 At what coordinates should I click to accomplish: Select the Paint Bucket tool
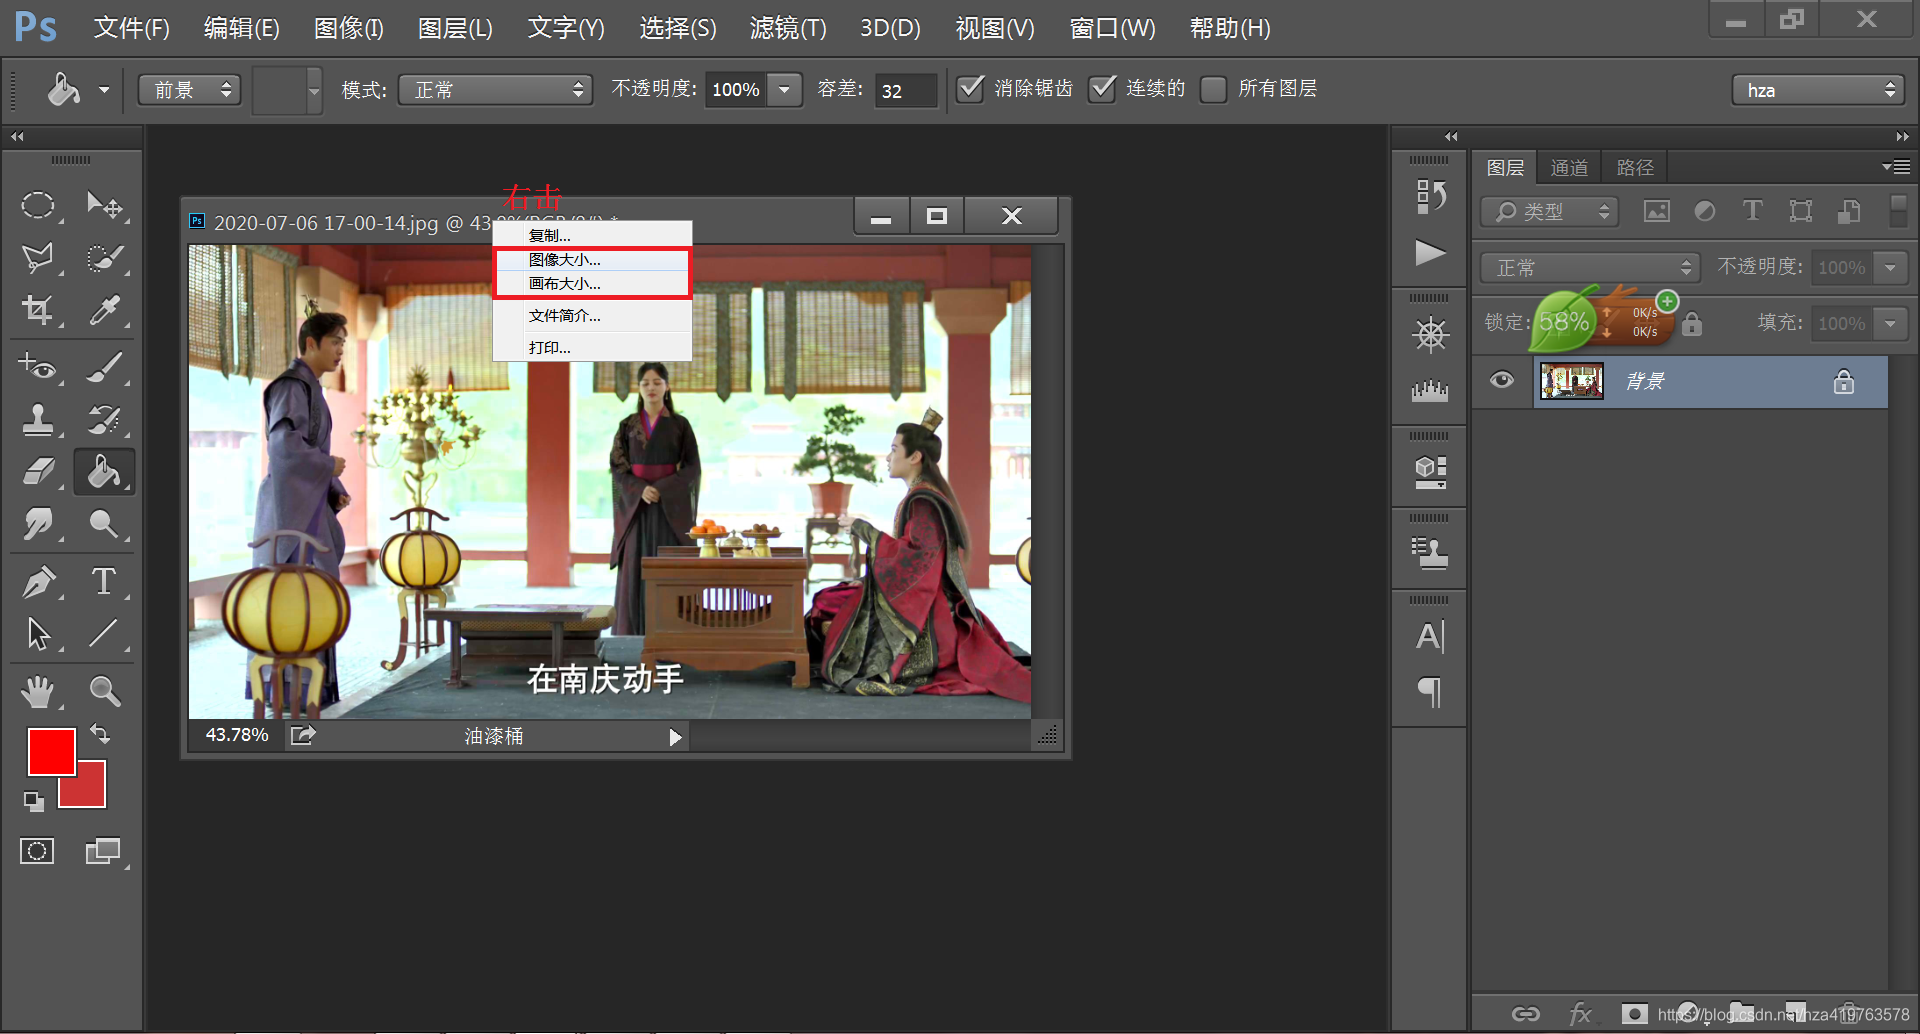coord(104,471)
